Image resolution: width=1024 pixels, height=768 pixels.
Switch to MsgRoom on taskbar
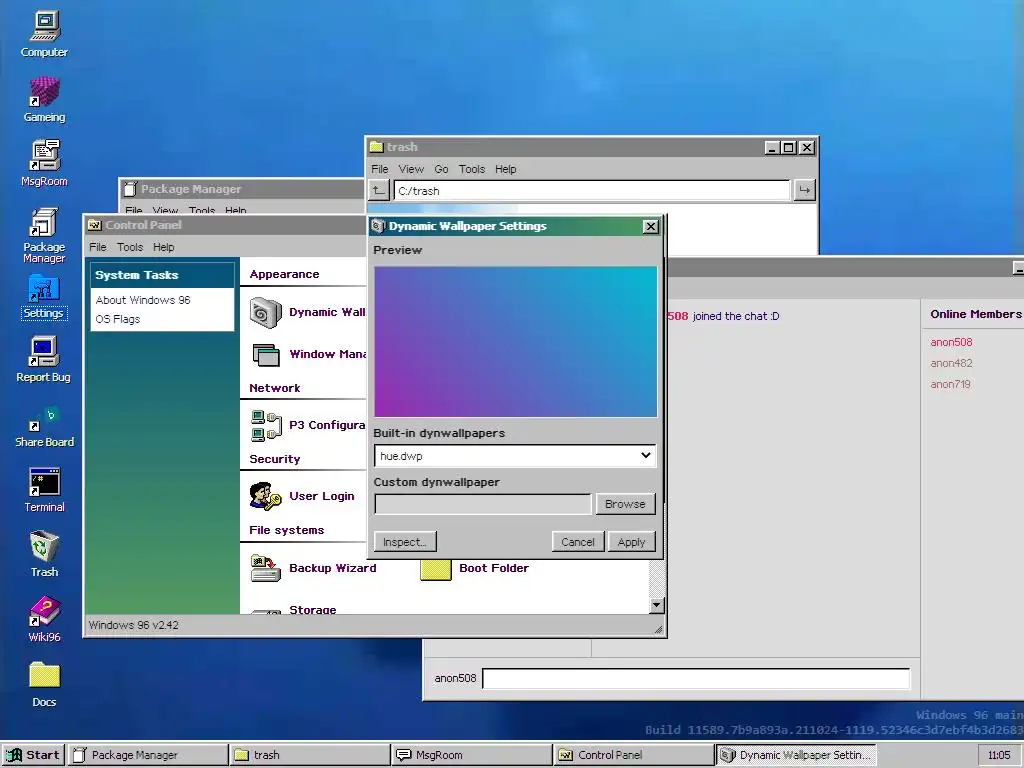pos(472,755)
